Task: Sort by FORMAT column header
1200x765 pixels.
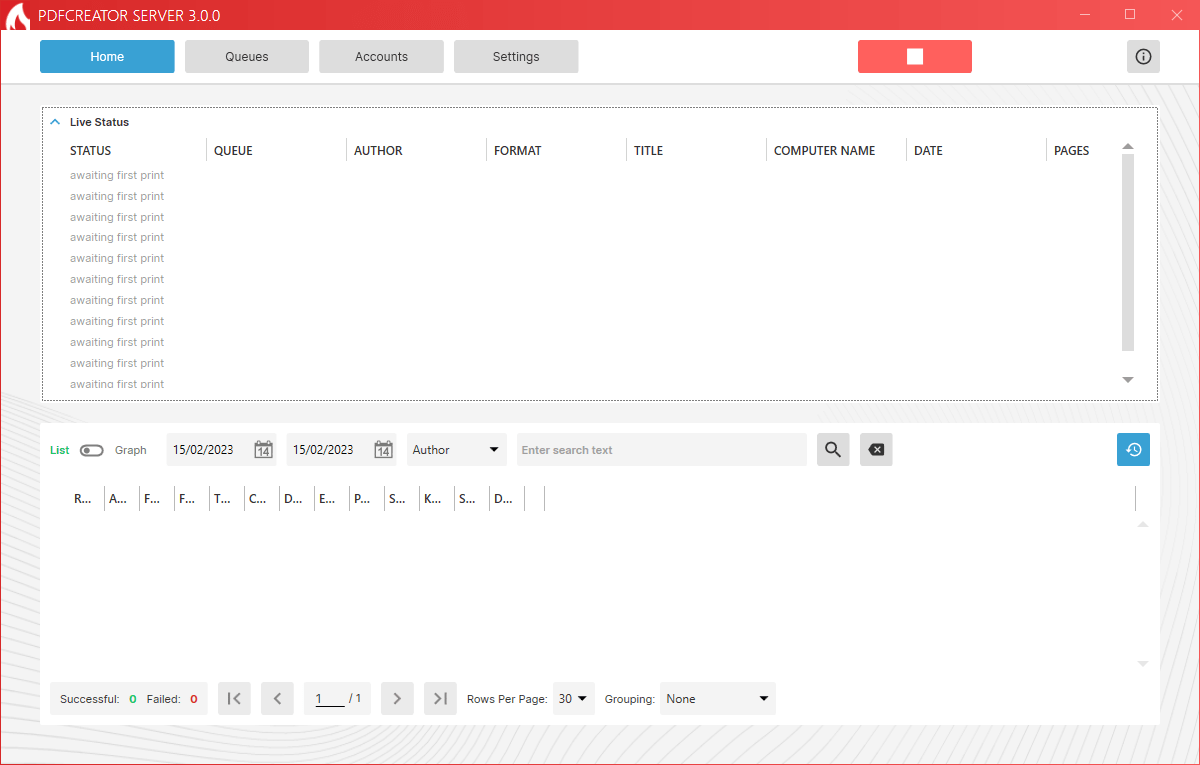Action: (x=517, y=151)
